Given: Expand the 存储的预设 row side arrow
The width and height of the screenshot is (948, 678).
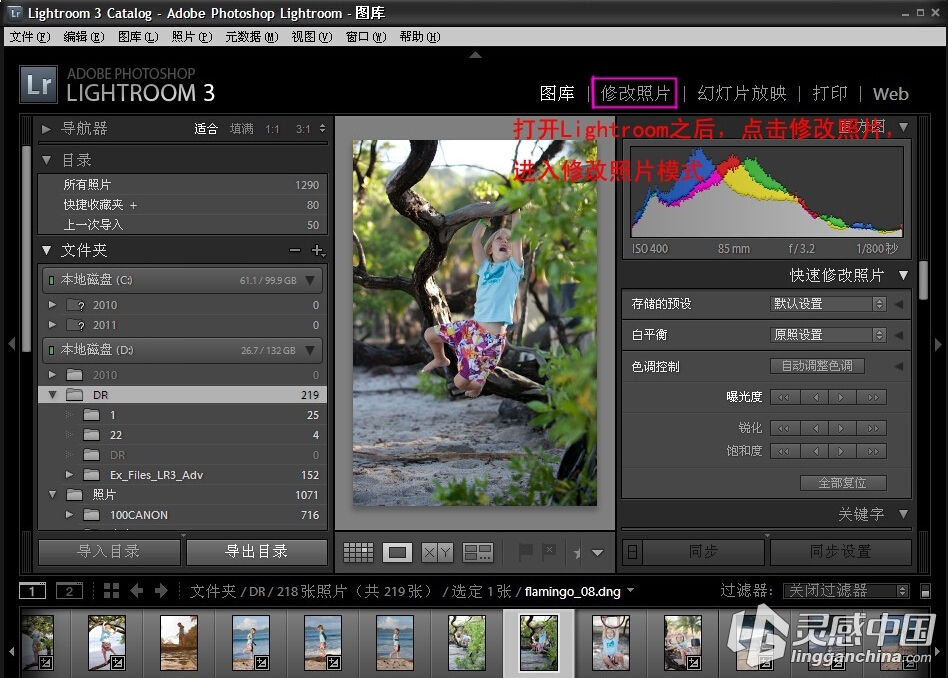Looking at the screenshot, I should [899, 304].
